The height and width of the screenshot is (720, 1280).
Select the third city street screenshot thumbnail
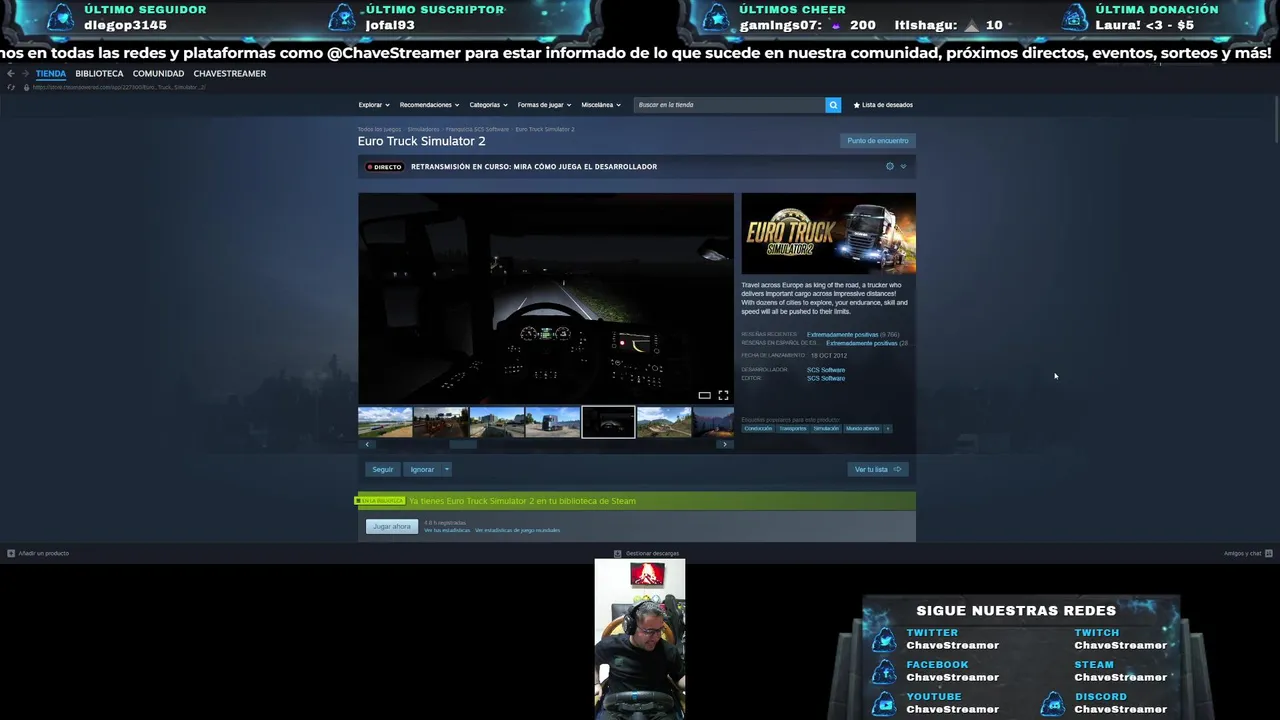(x=497, y=422)
